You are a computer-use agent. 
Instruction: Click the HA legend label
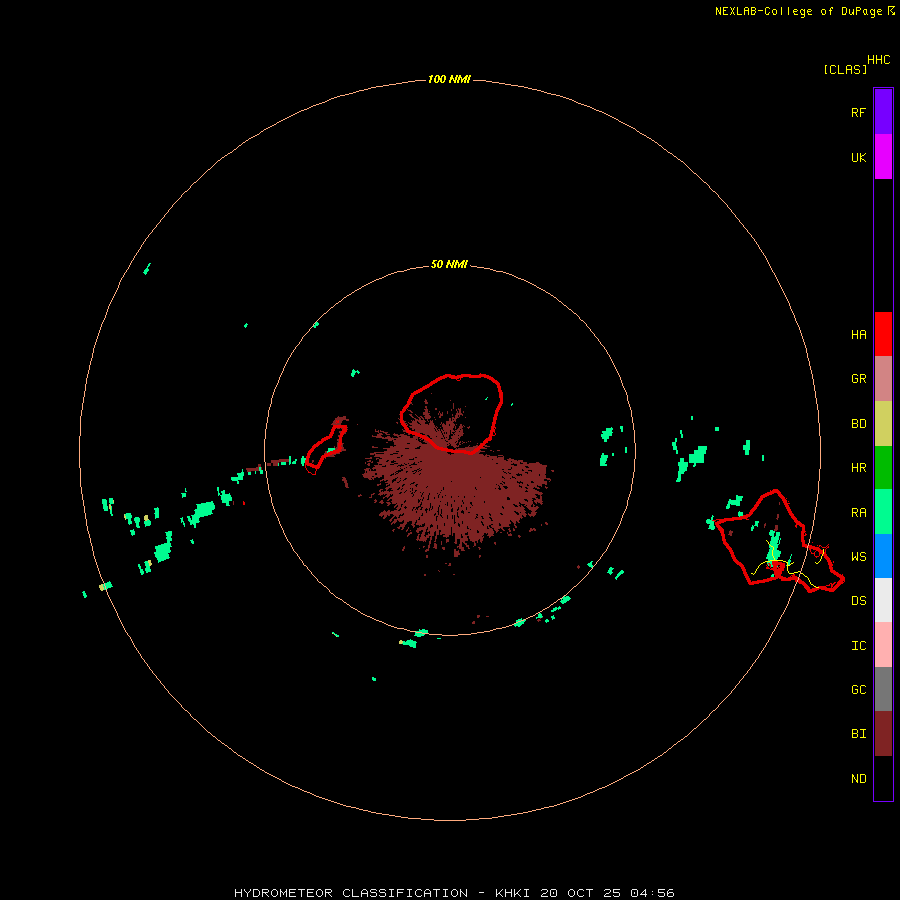click(858, 334)
